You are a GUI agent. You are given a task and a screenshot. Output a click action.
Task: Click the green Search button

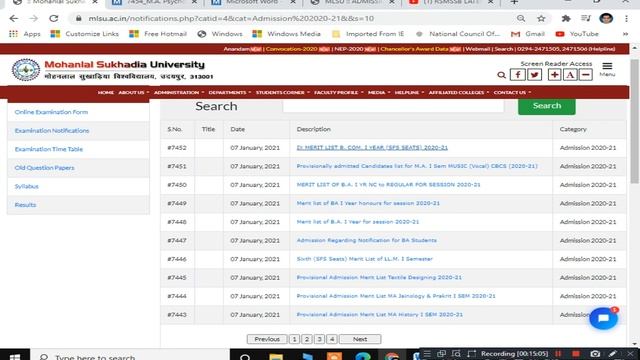pos(547,106)
